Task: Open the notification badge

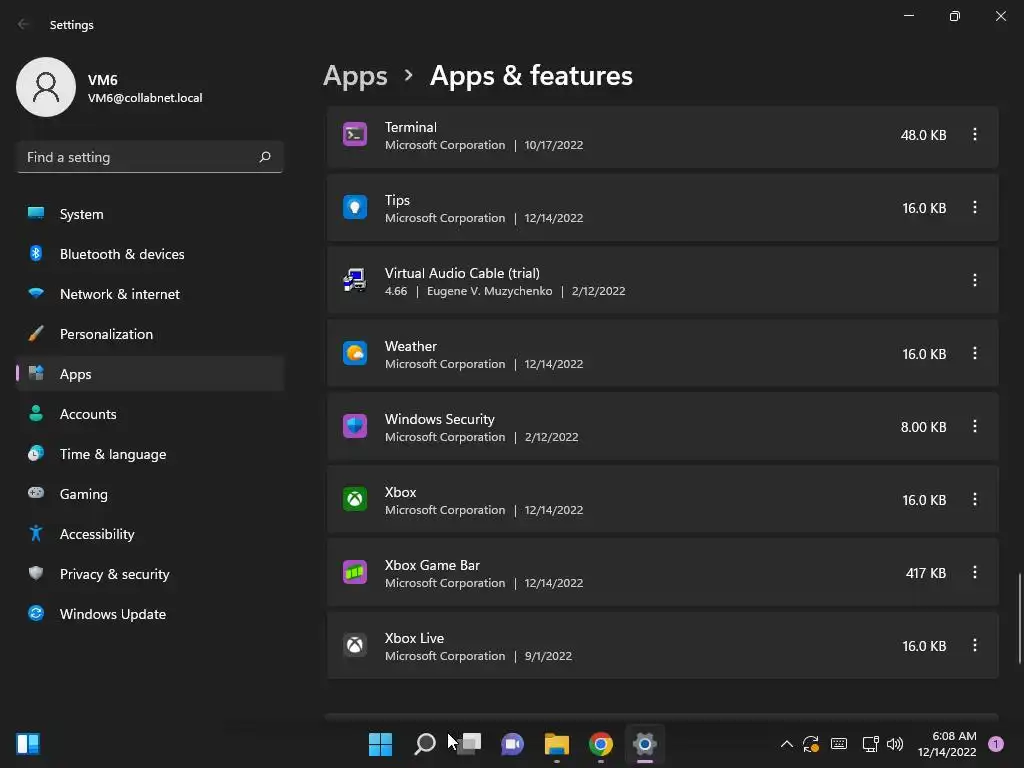Action: pos(996,744)
